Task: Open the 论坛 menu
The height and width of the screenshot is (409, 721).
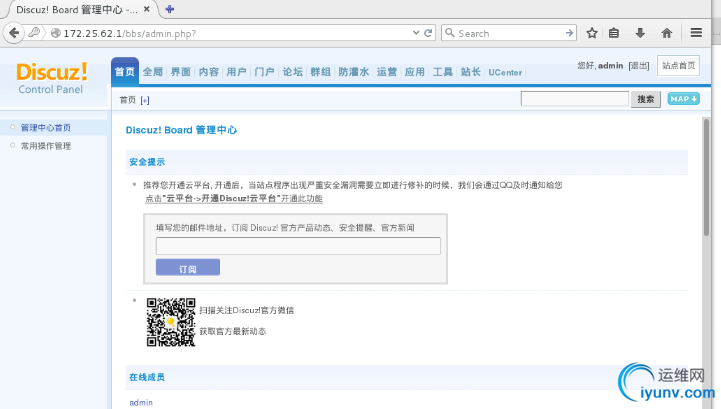Action: pos(292,72)
